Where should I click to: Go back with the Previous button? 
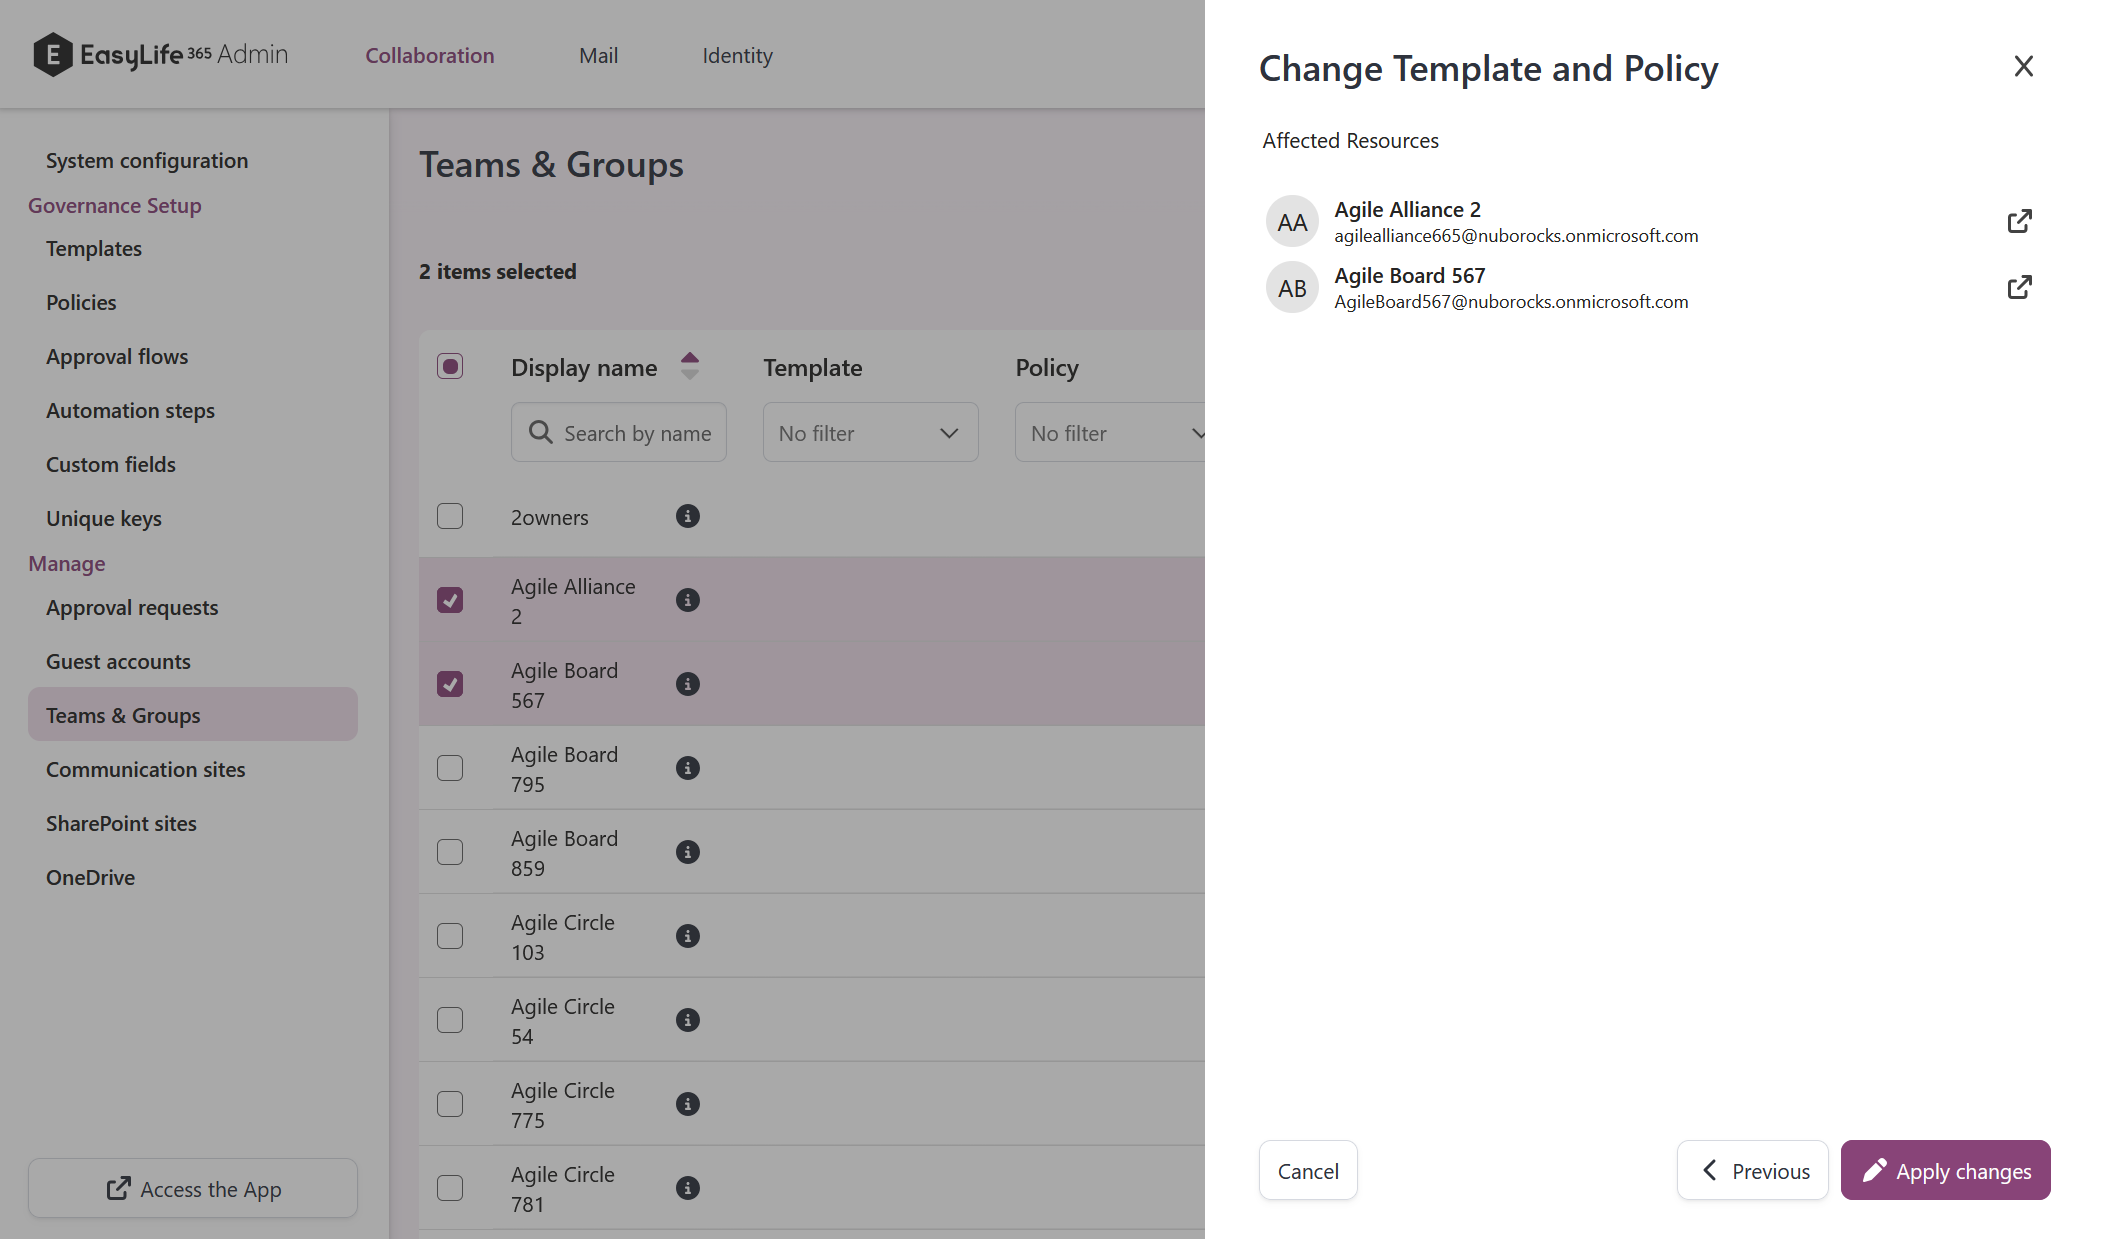coord(1752,1170)
